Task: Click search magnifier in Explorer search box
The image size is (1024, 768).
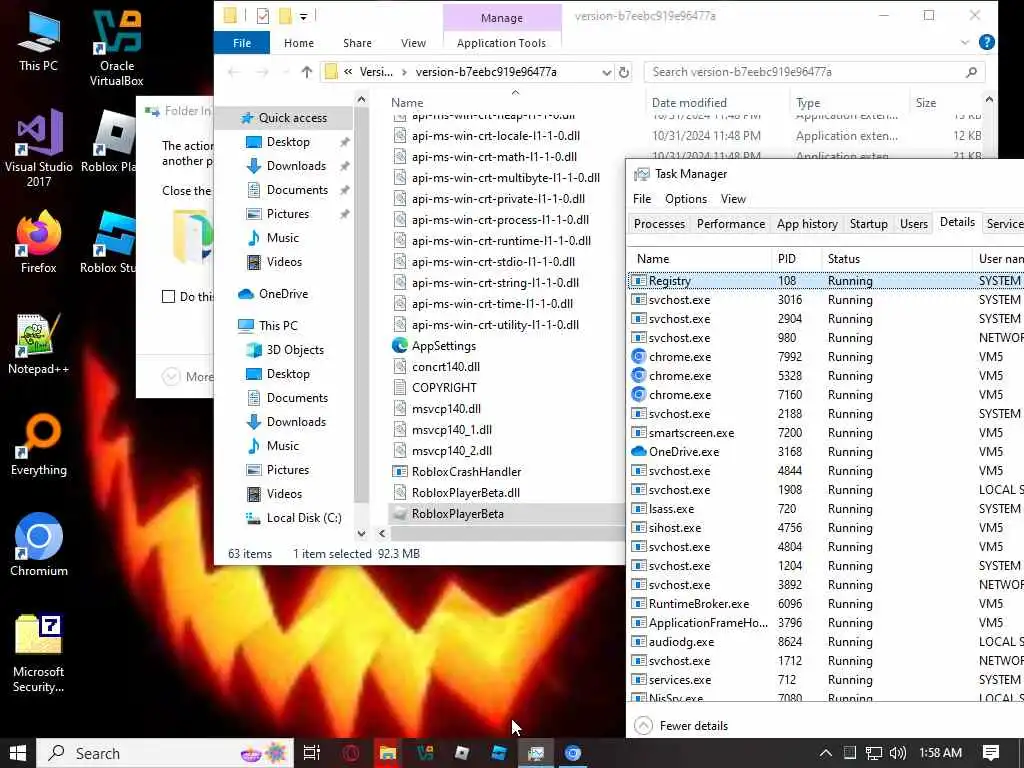Action: 971,72
